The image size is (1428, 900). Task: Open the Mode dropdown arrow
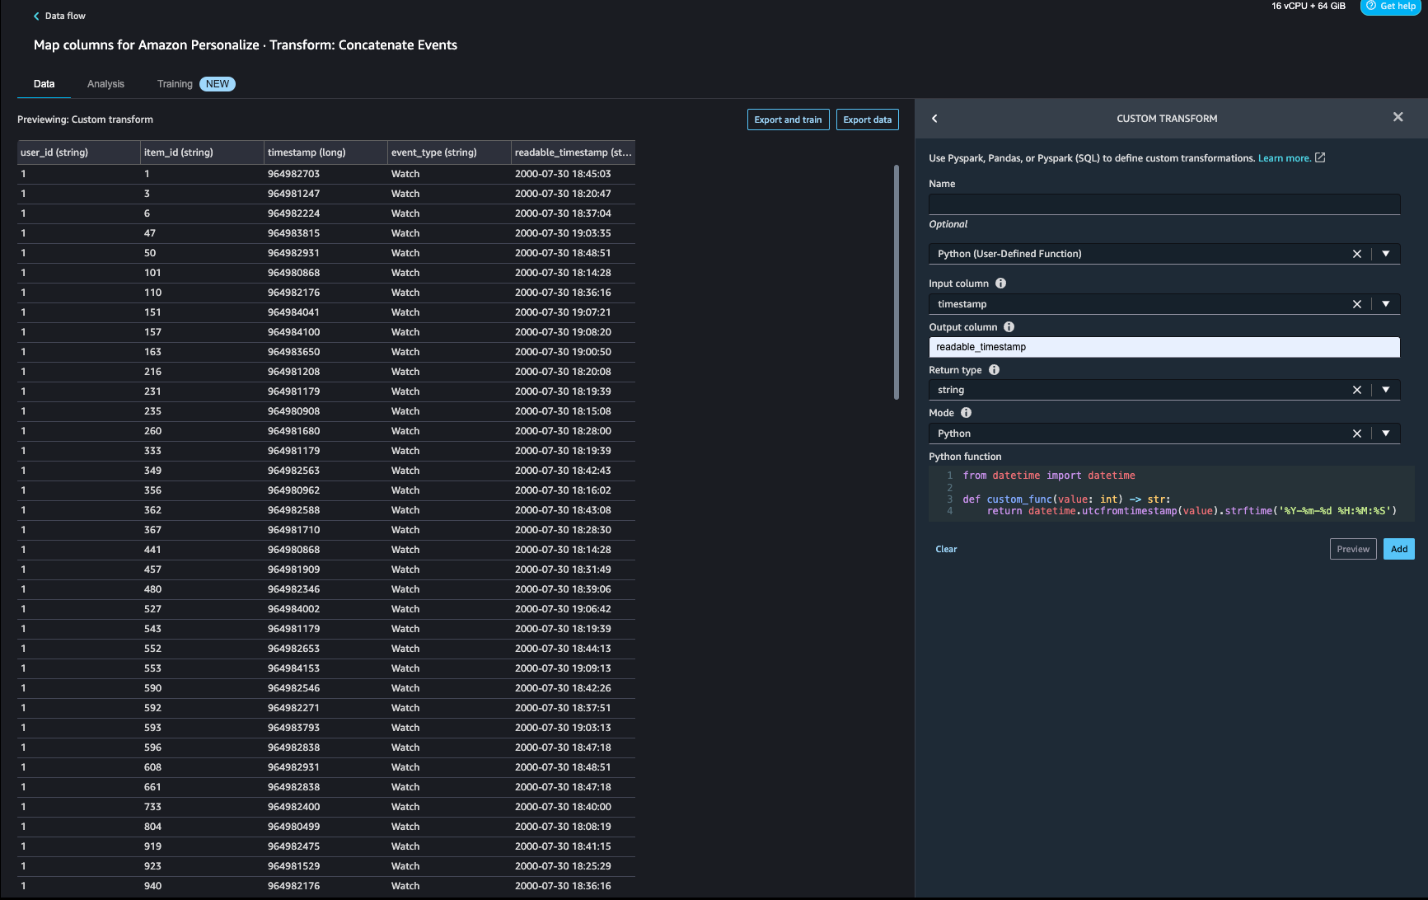pos(1386,433)
